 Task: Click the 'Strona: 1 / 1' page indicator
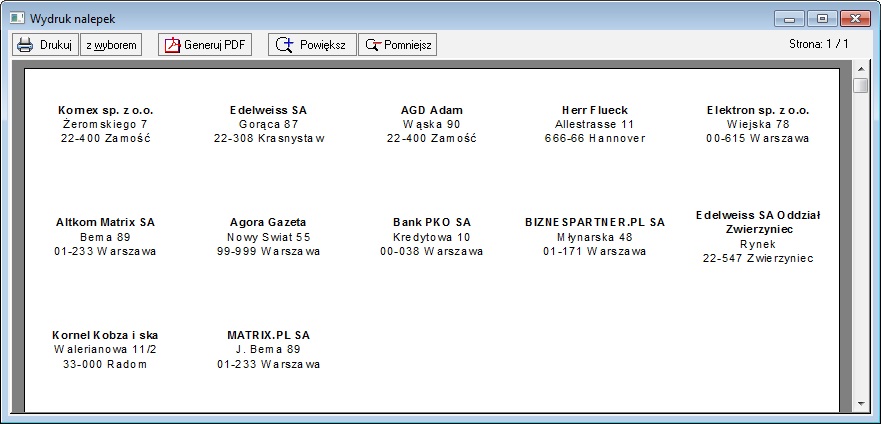(819, 44)
